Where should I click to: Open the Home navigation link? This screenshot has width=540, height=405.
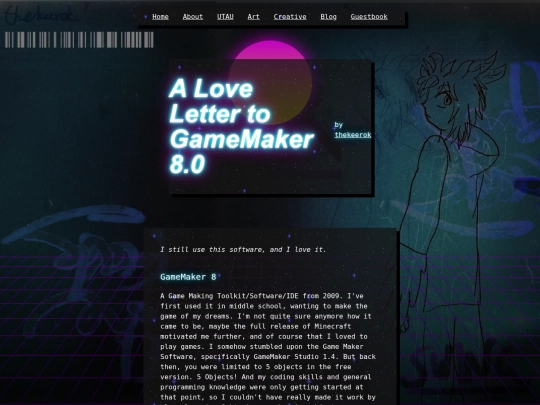[160, 17]
